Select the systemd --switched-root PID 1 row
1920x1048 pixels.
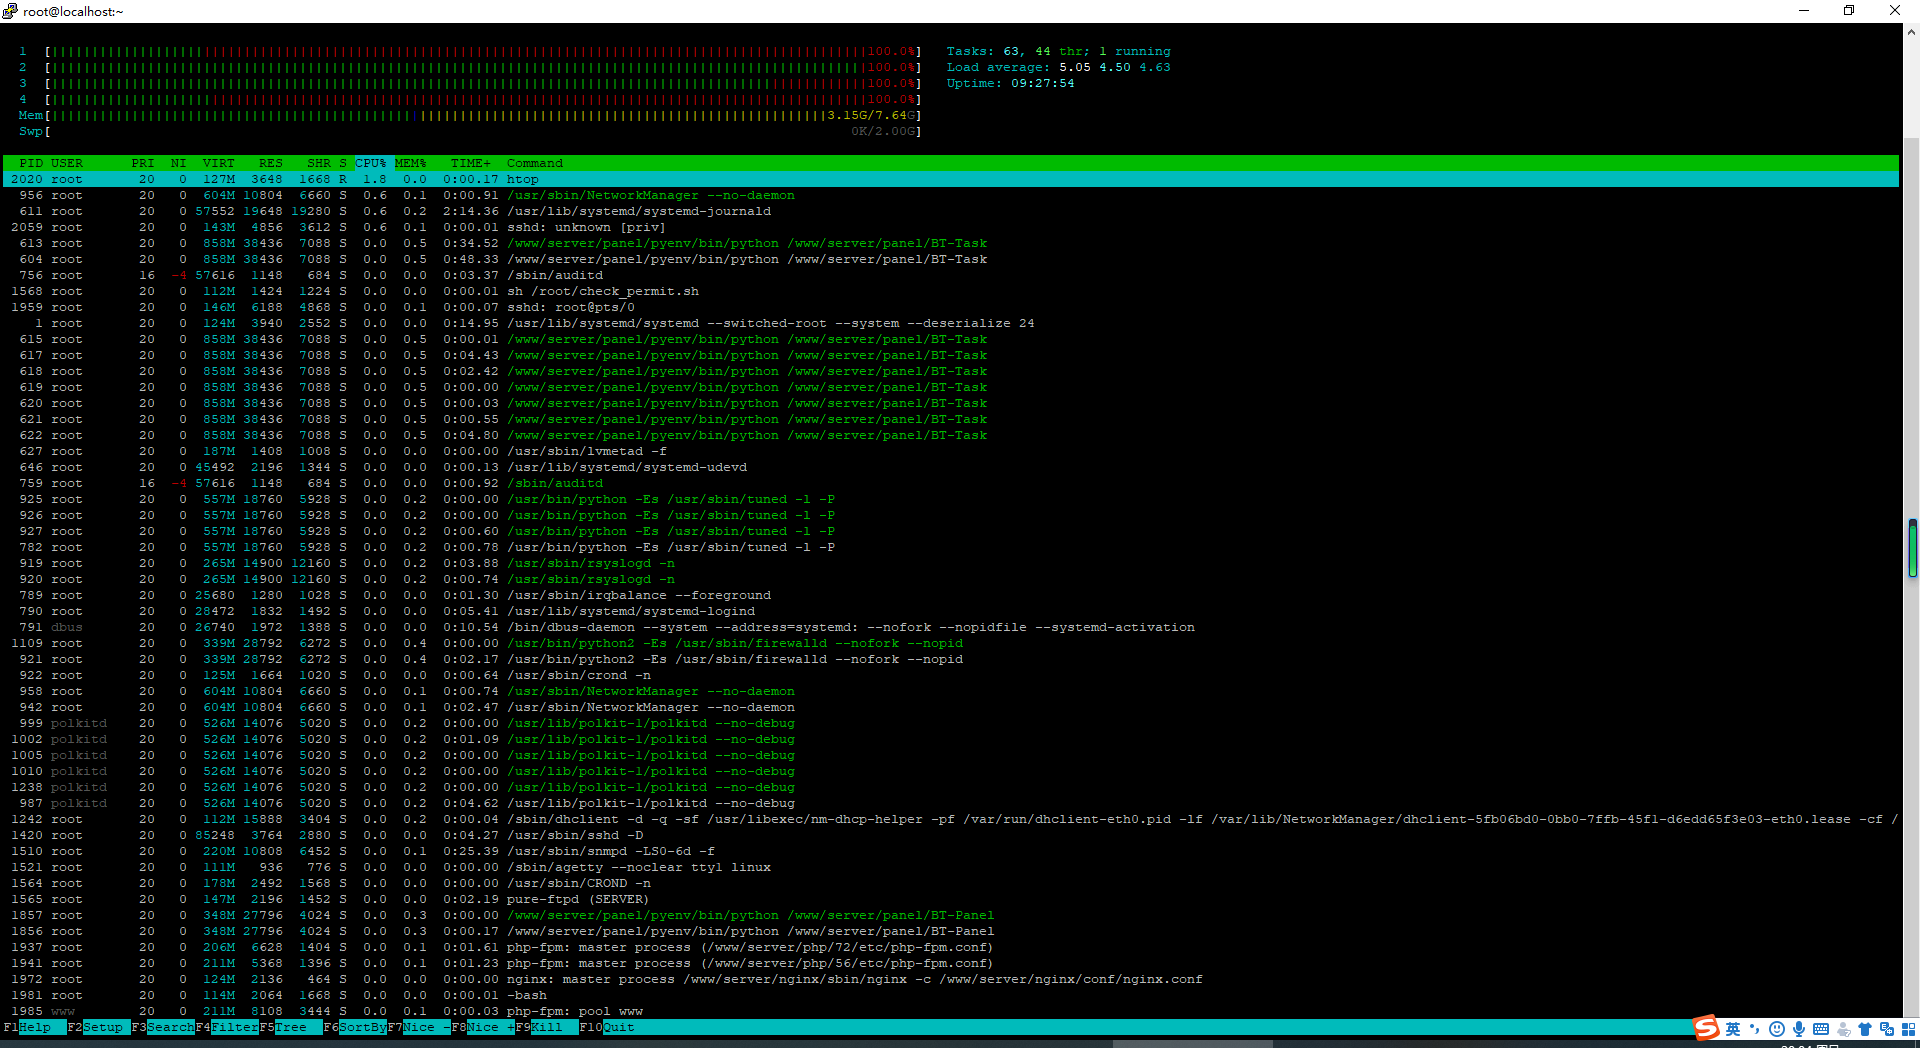pos(951,323)
